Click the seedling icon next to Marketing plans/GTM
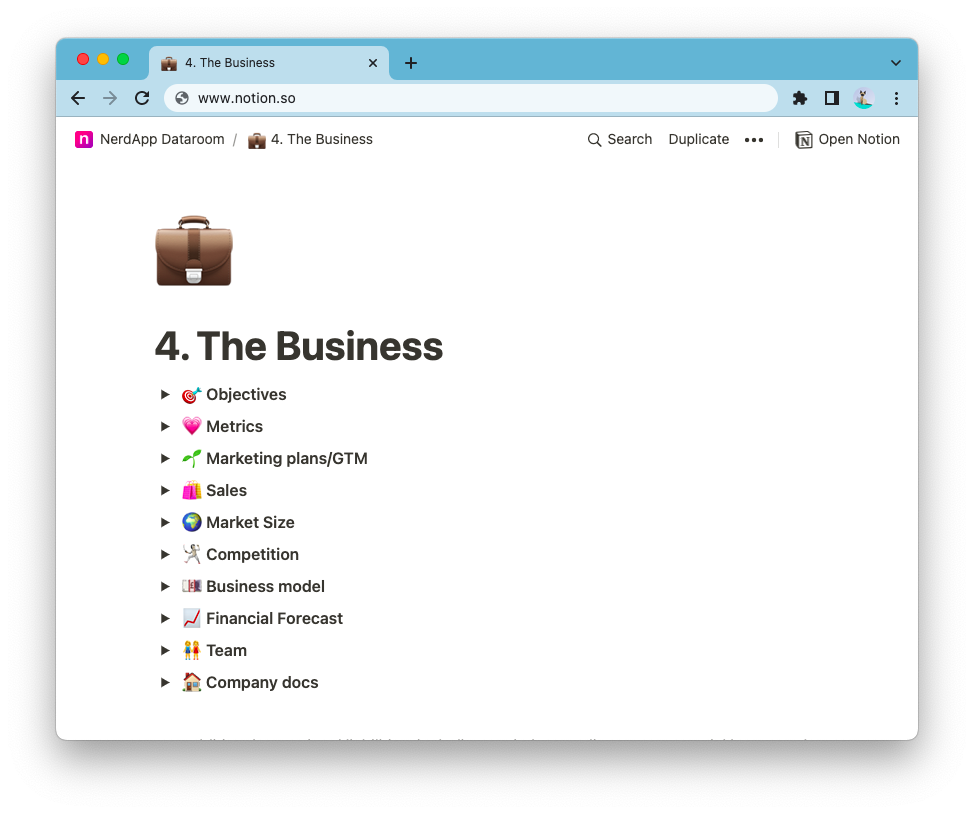Image resolution: width=974 pixels, height=814 pixels. 191,458
